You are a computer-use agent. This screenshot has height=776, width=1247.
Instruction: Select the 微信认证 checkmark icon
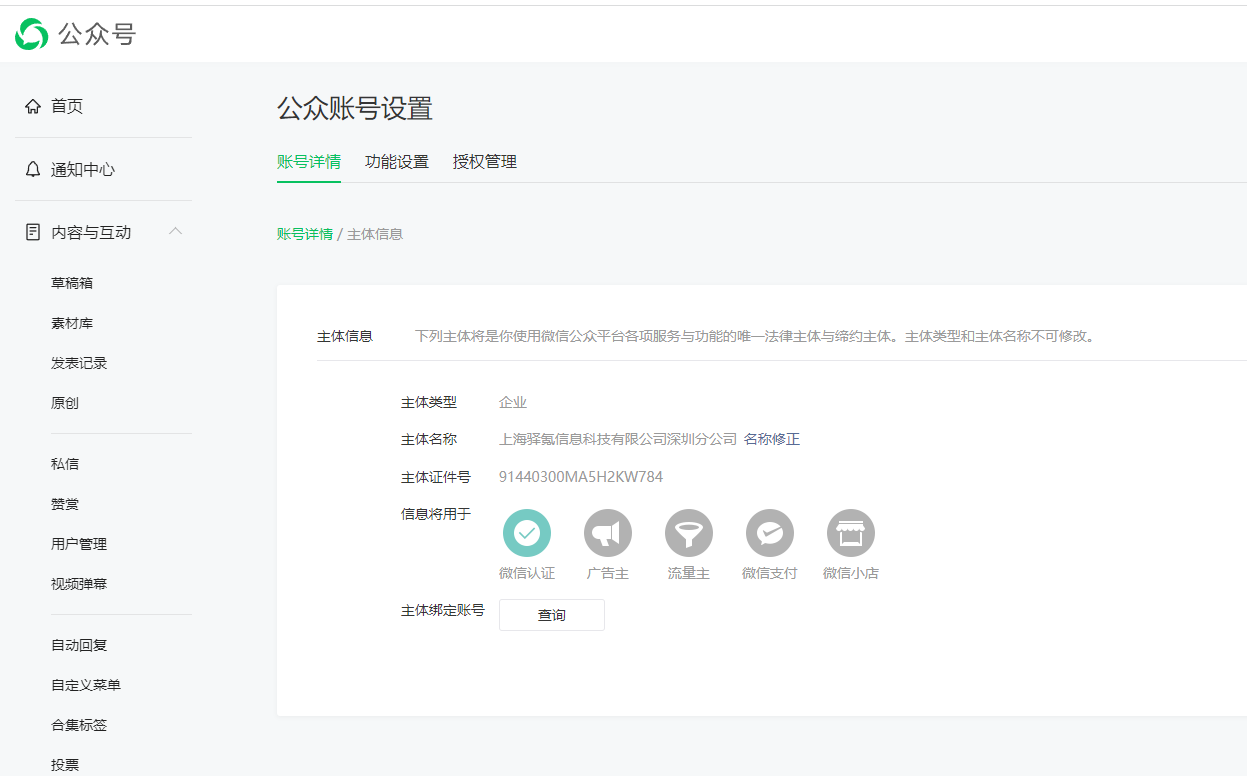tap(527, 533)
